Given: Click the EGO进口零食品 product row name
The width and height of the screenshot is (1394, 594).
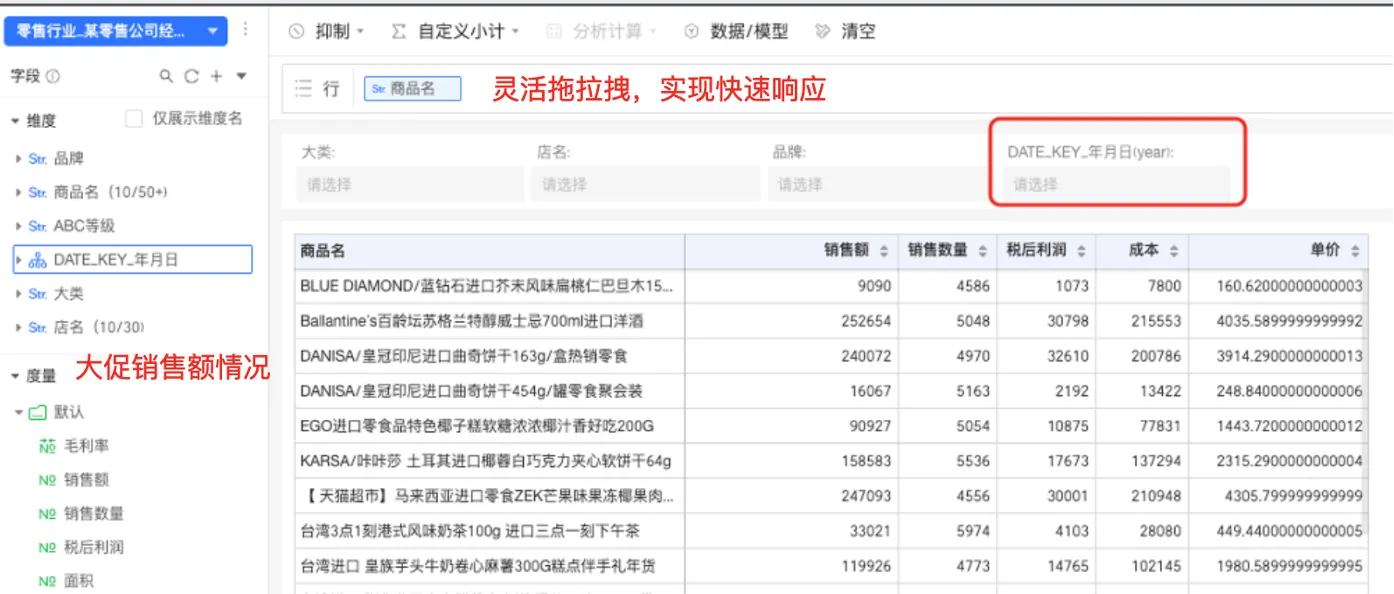Looking at the screenshot, I should tap(476, 426).
